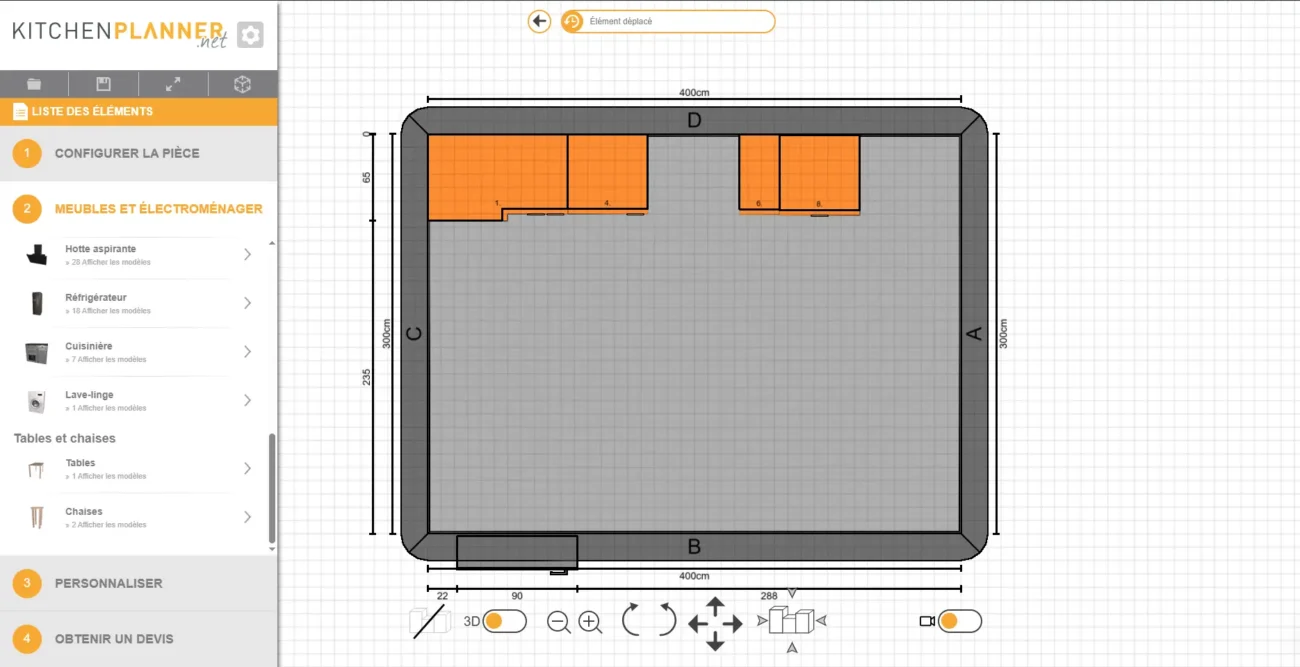This screenshot has height=667, width=1300.
Task: Toggle the 3D view switch
Action: [504, 621]
